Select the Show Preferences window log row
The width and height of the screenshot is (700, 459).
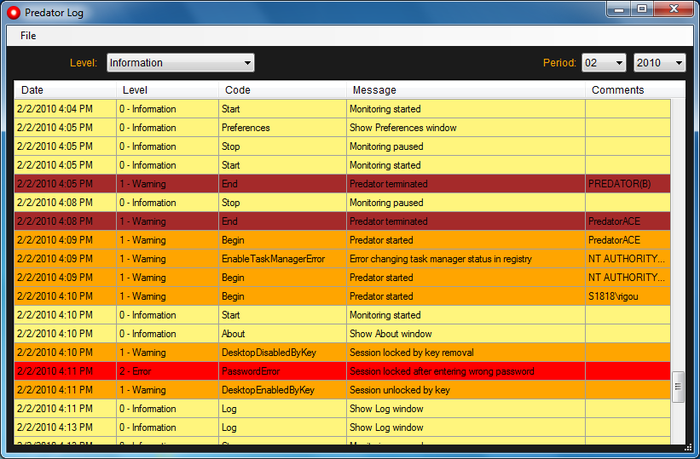(x=342, y=127)
